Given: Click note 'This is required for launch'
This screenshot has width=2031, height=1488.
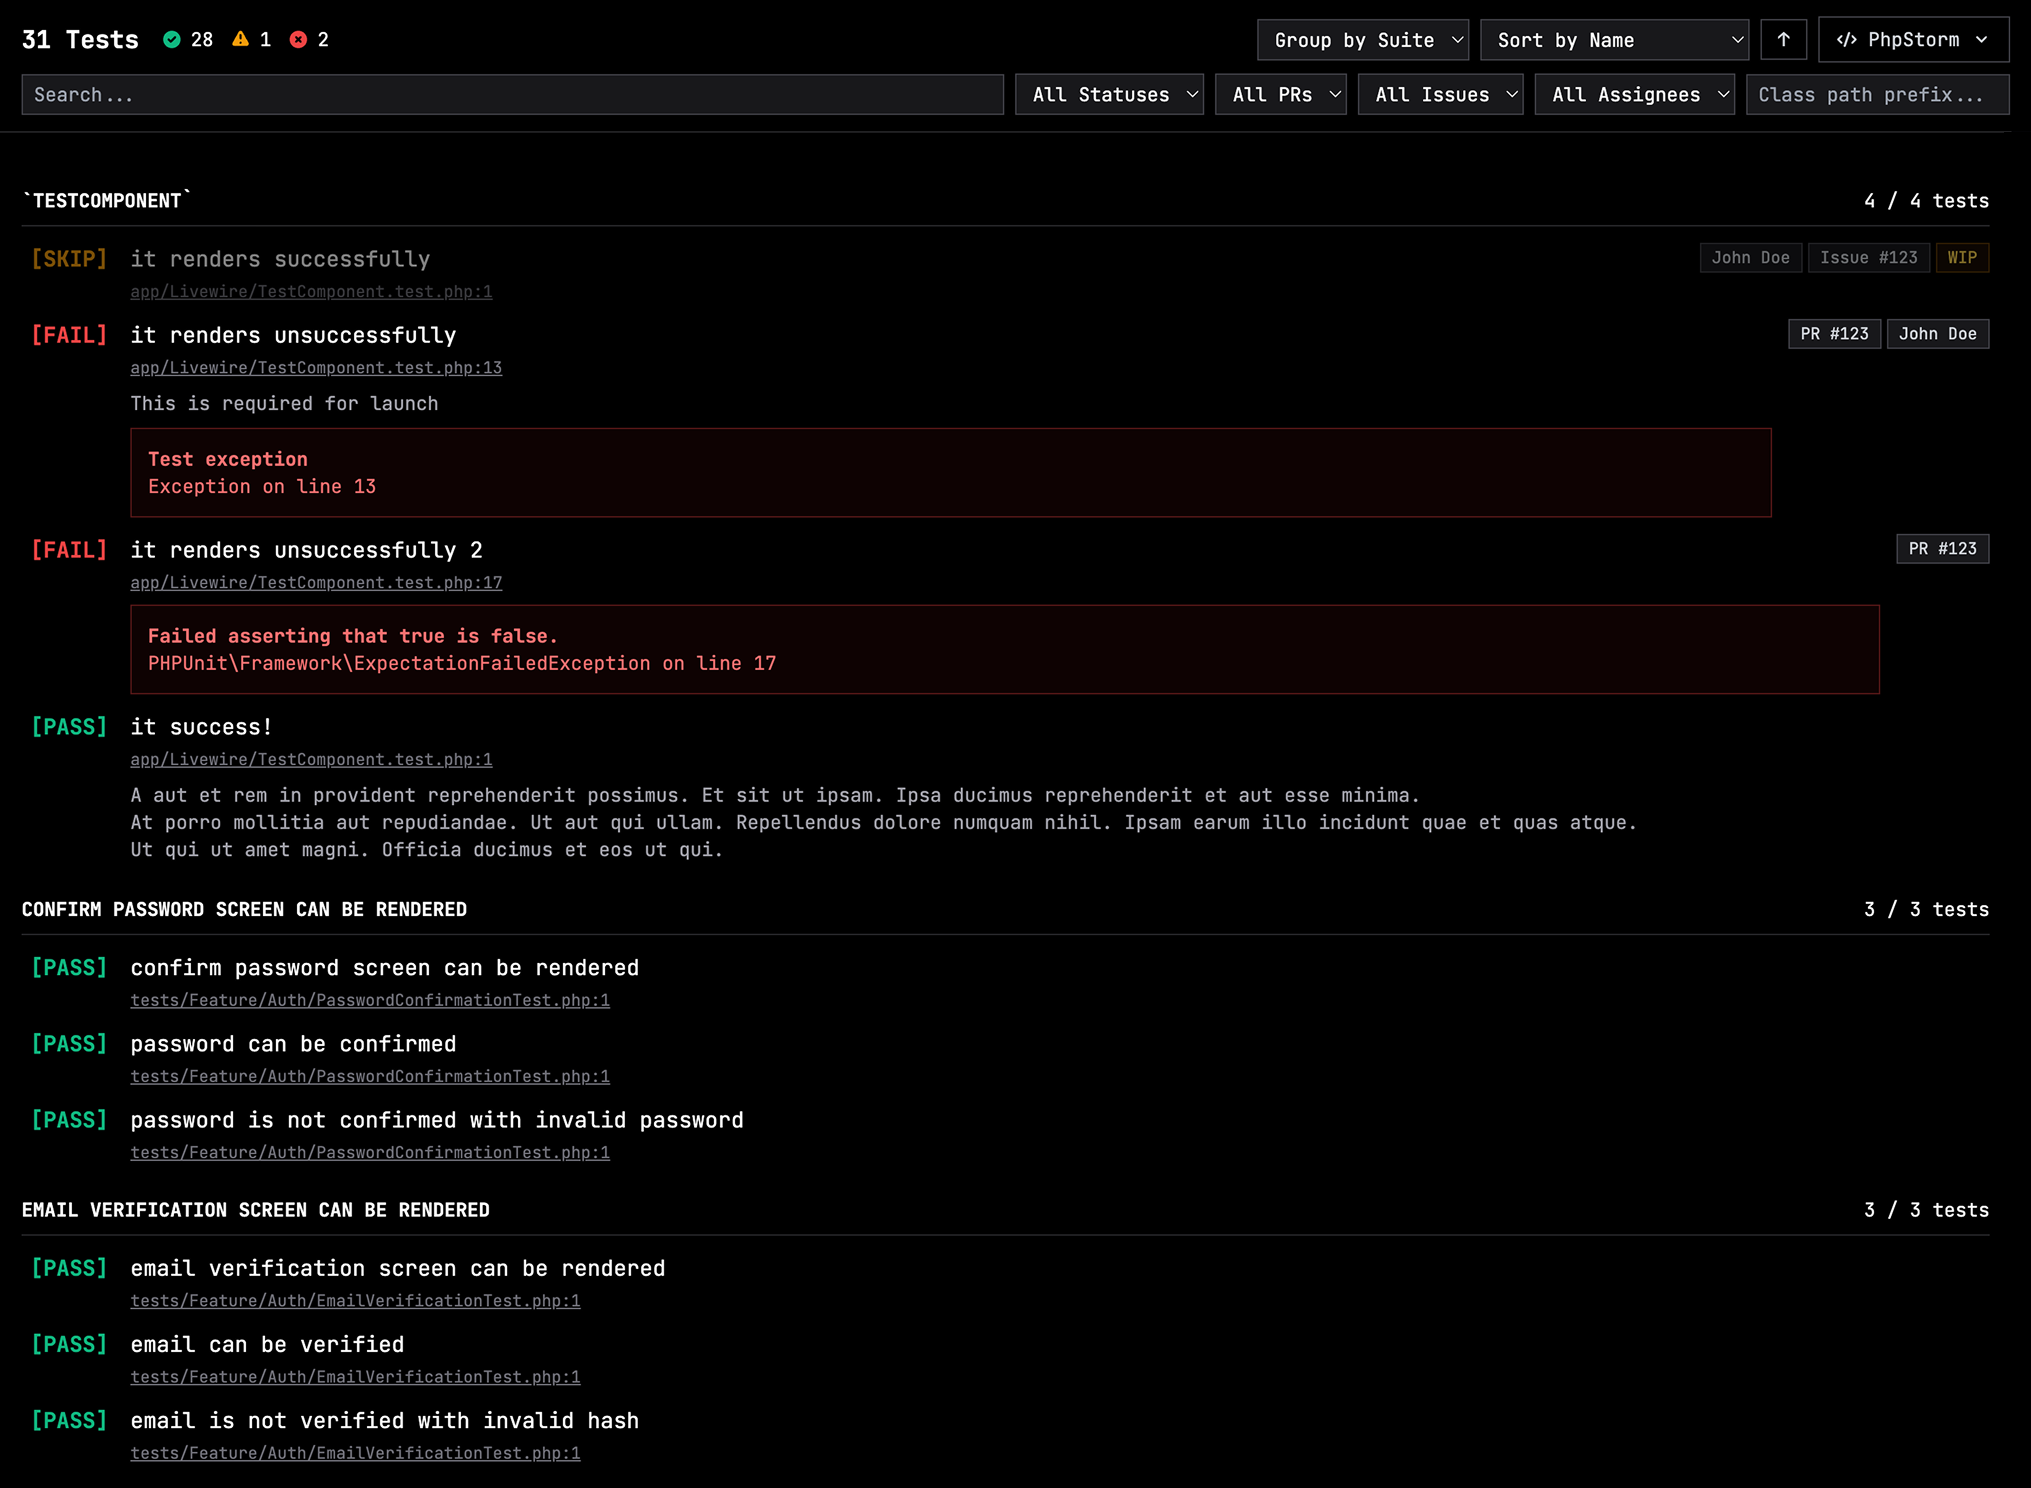Looking at the screenshot, I should click(x=284, y=404).
